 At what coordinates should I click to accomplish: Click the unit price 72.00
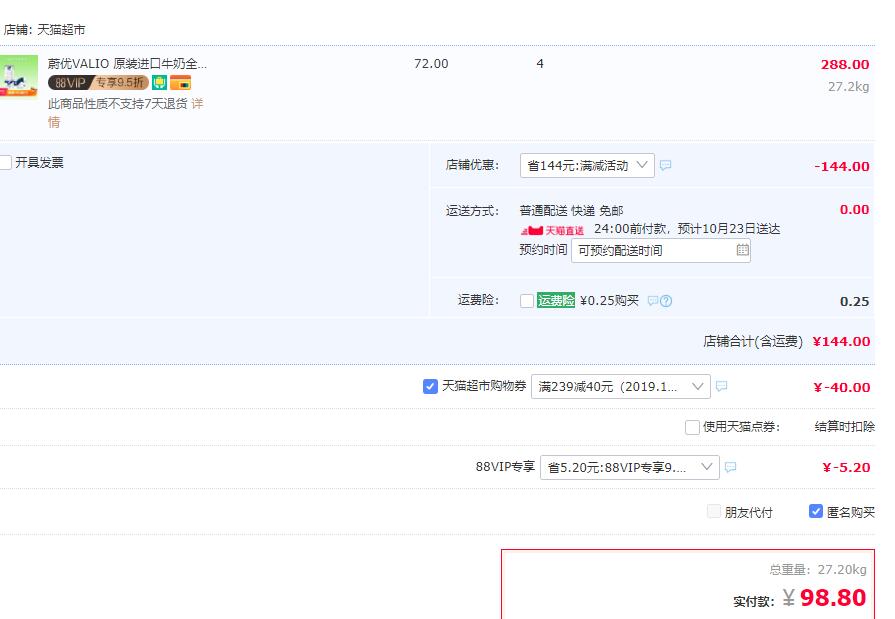coord(431,64)
